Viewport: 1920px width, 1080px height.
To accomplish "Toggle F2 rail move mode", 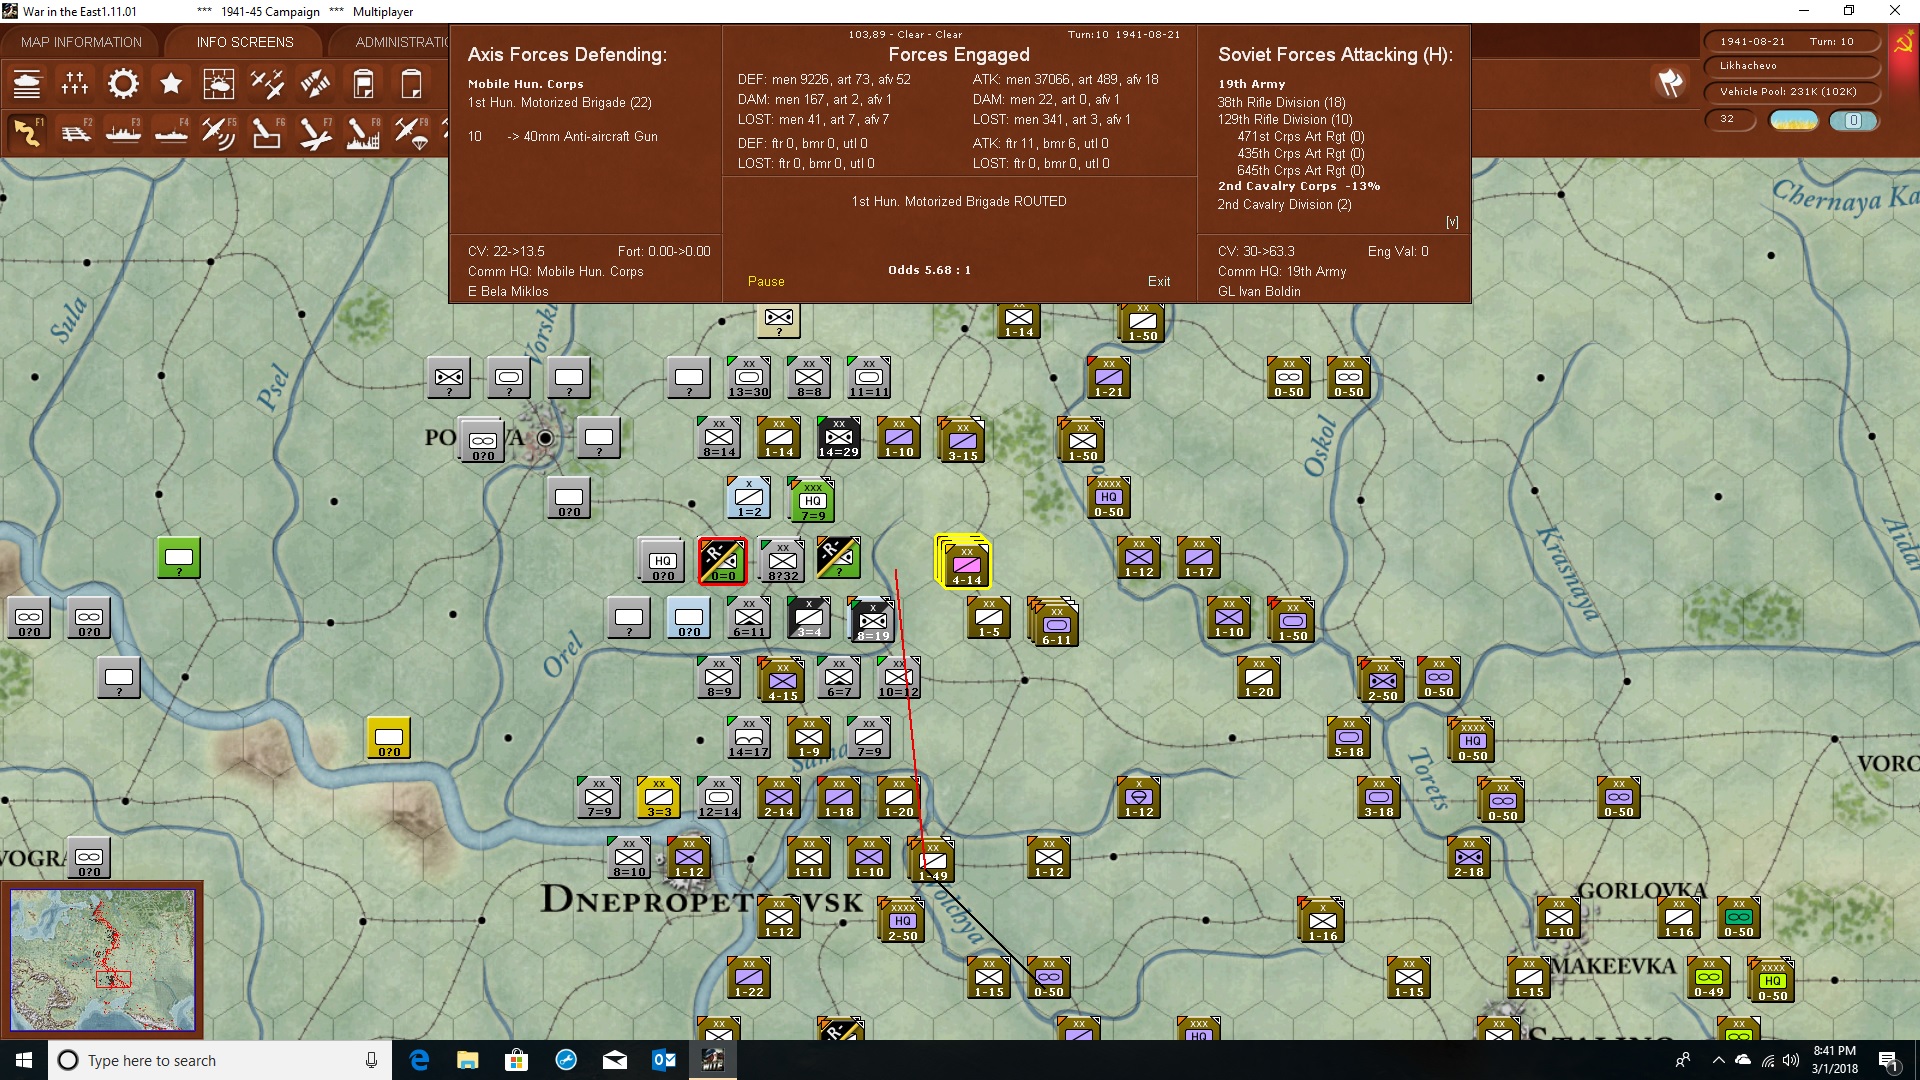I will pos(75,132).
